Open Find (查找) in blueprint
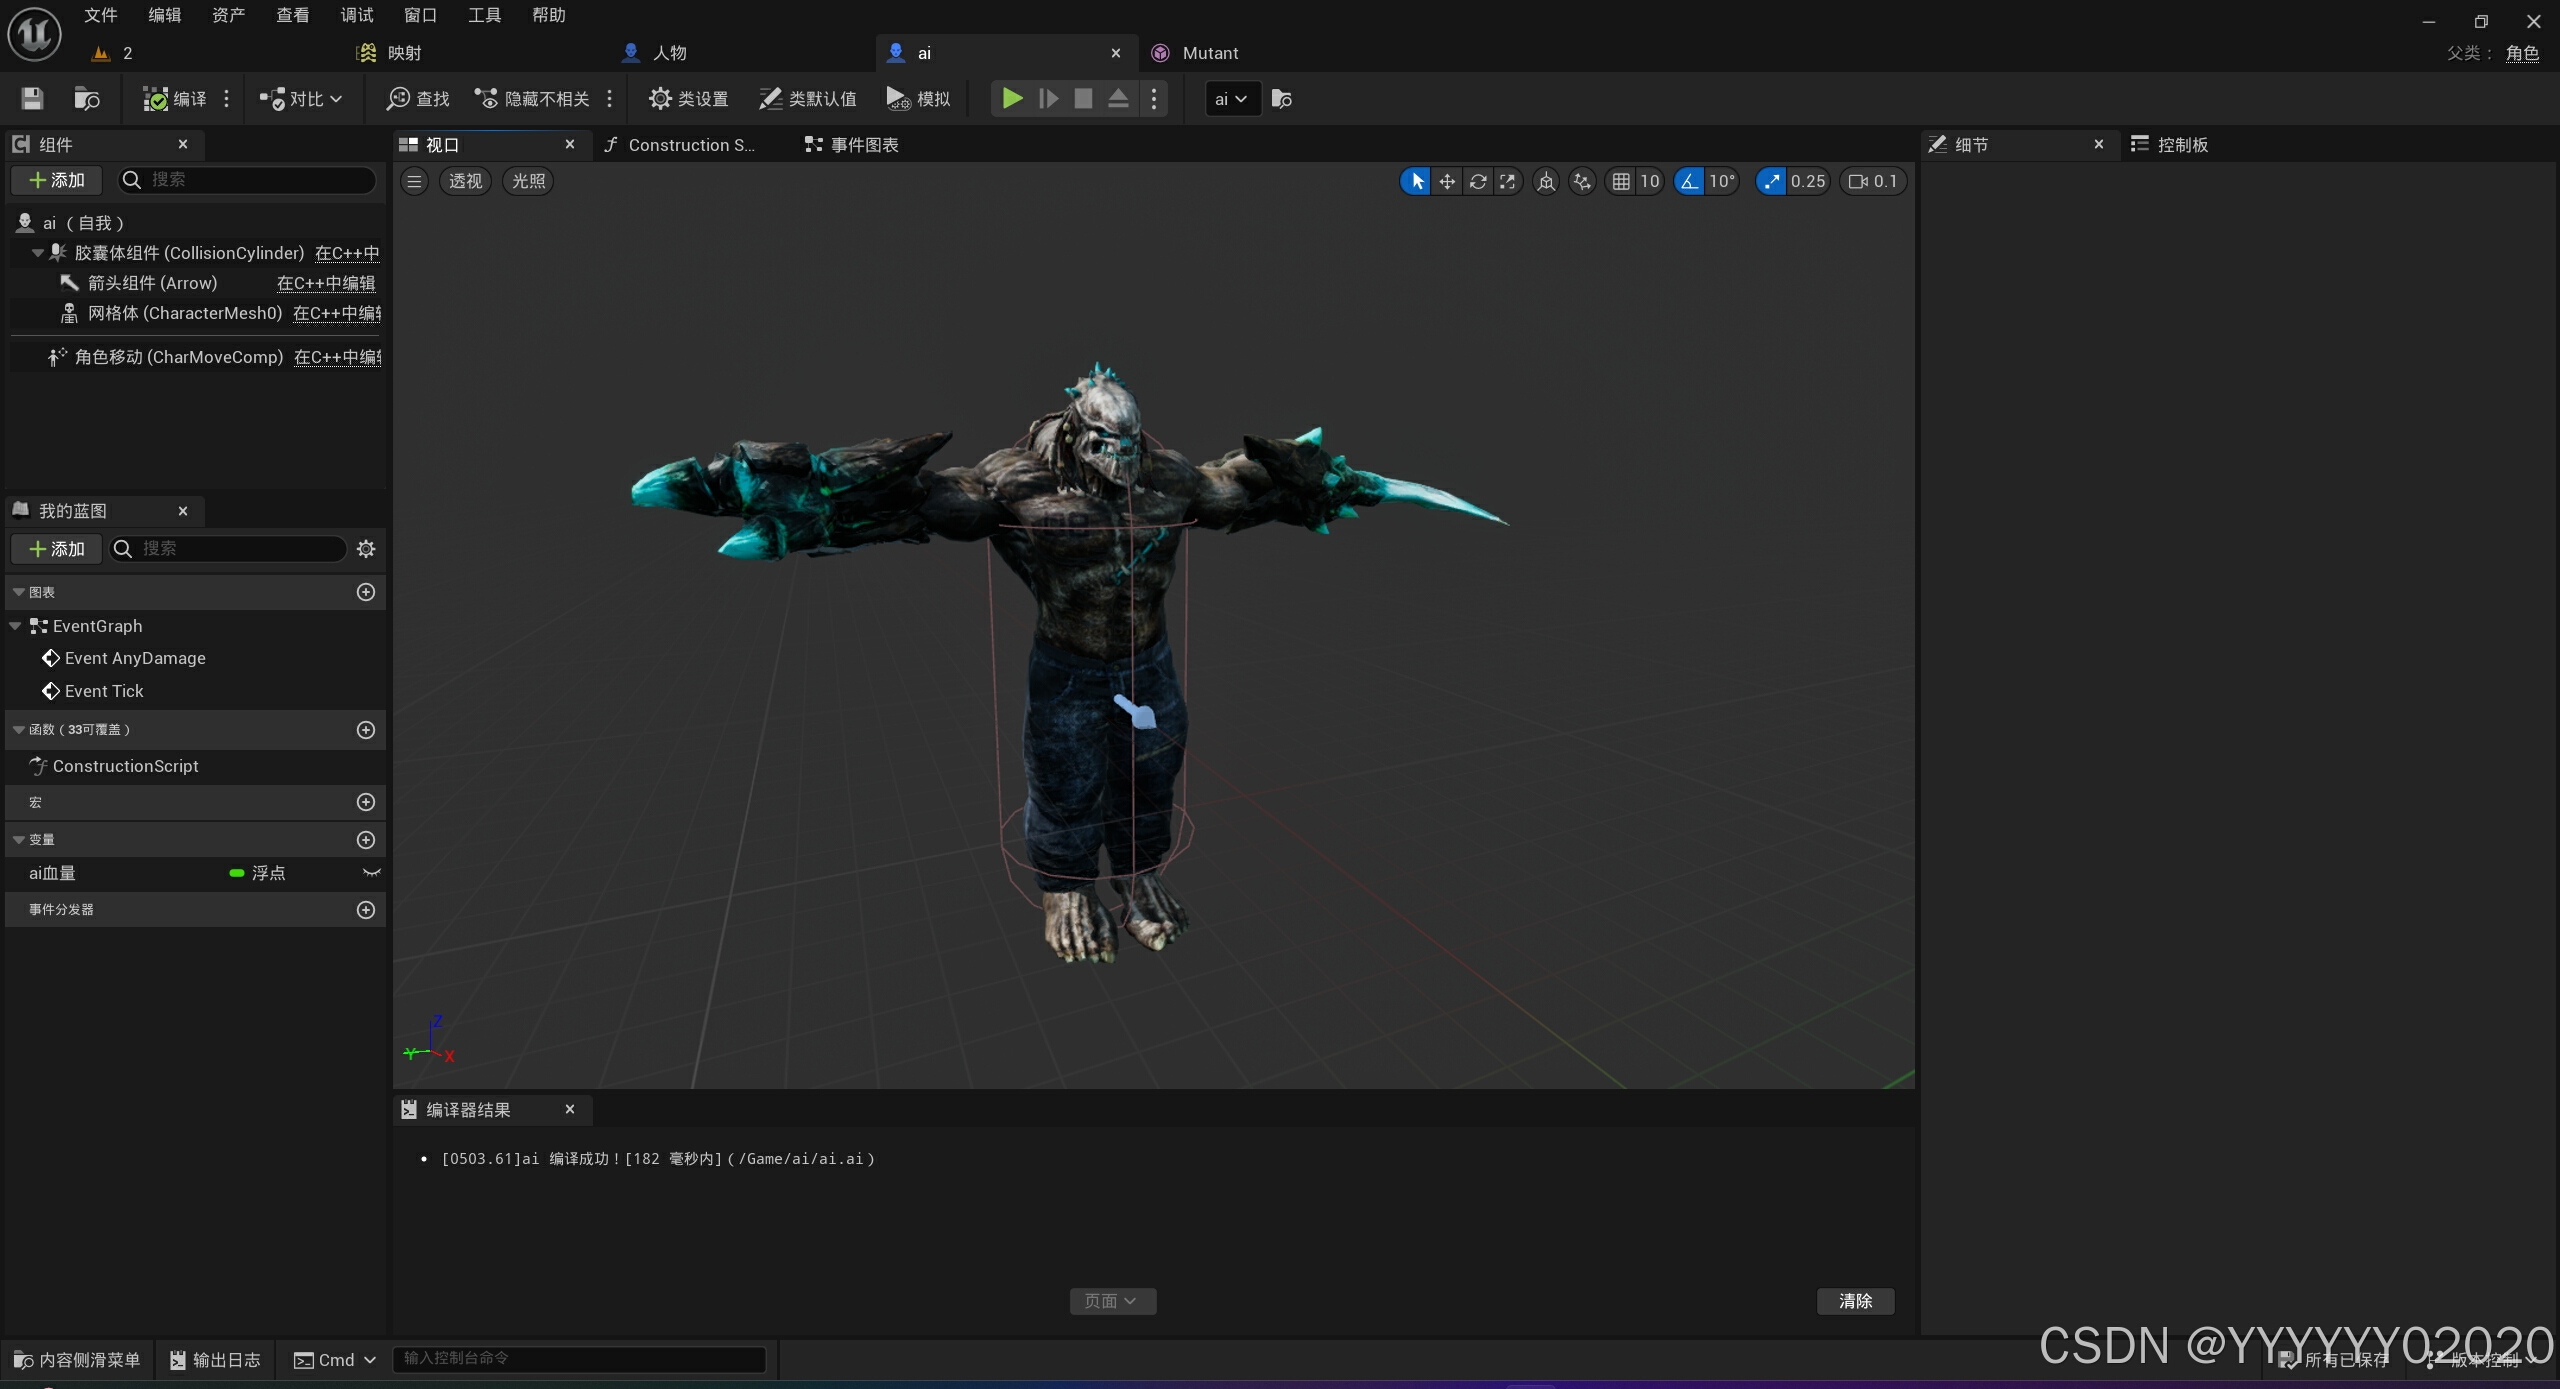The width and height of the screenshot is (2560, 1389). pyautogui.click(x=418, y=99)
